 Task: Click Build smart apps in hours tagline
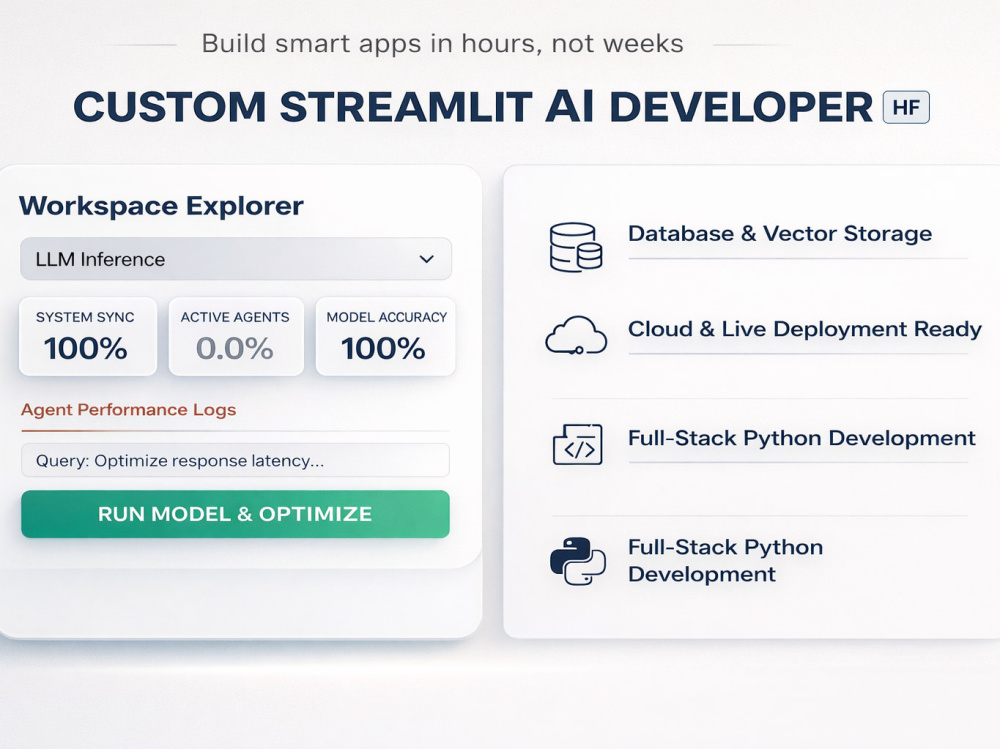pos(443,44)
